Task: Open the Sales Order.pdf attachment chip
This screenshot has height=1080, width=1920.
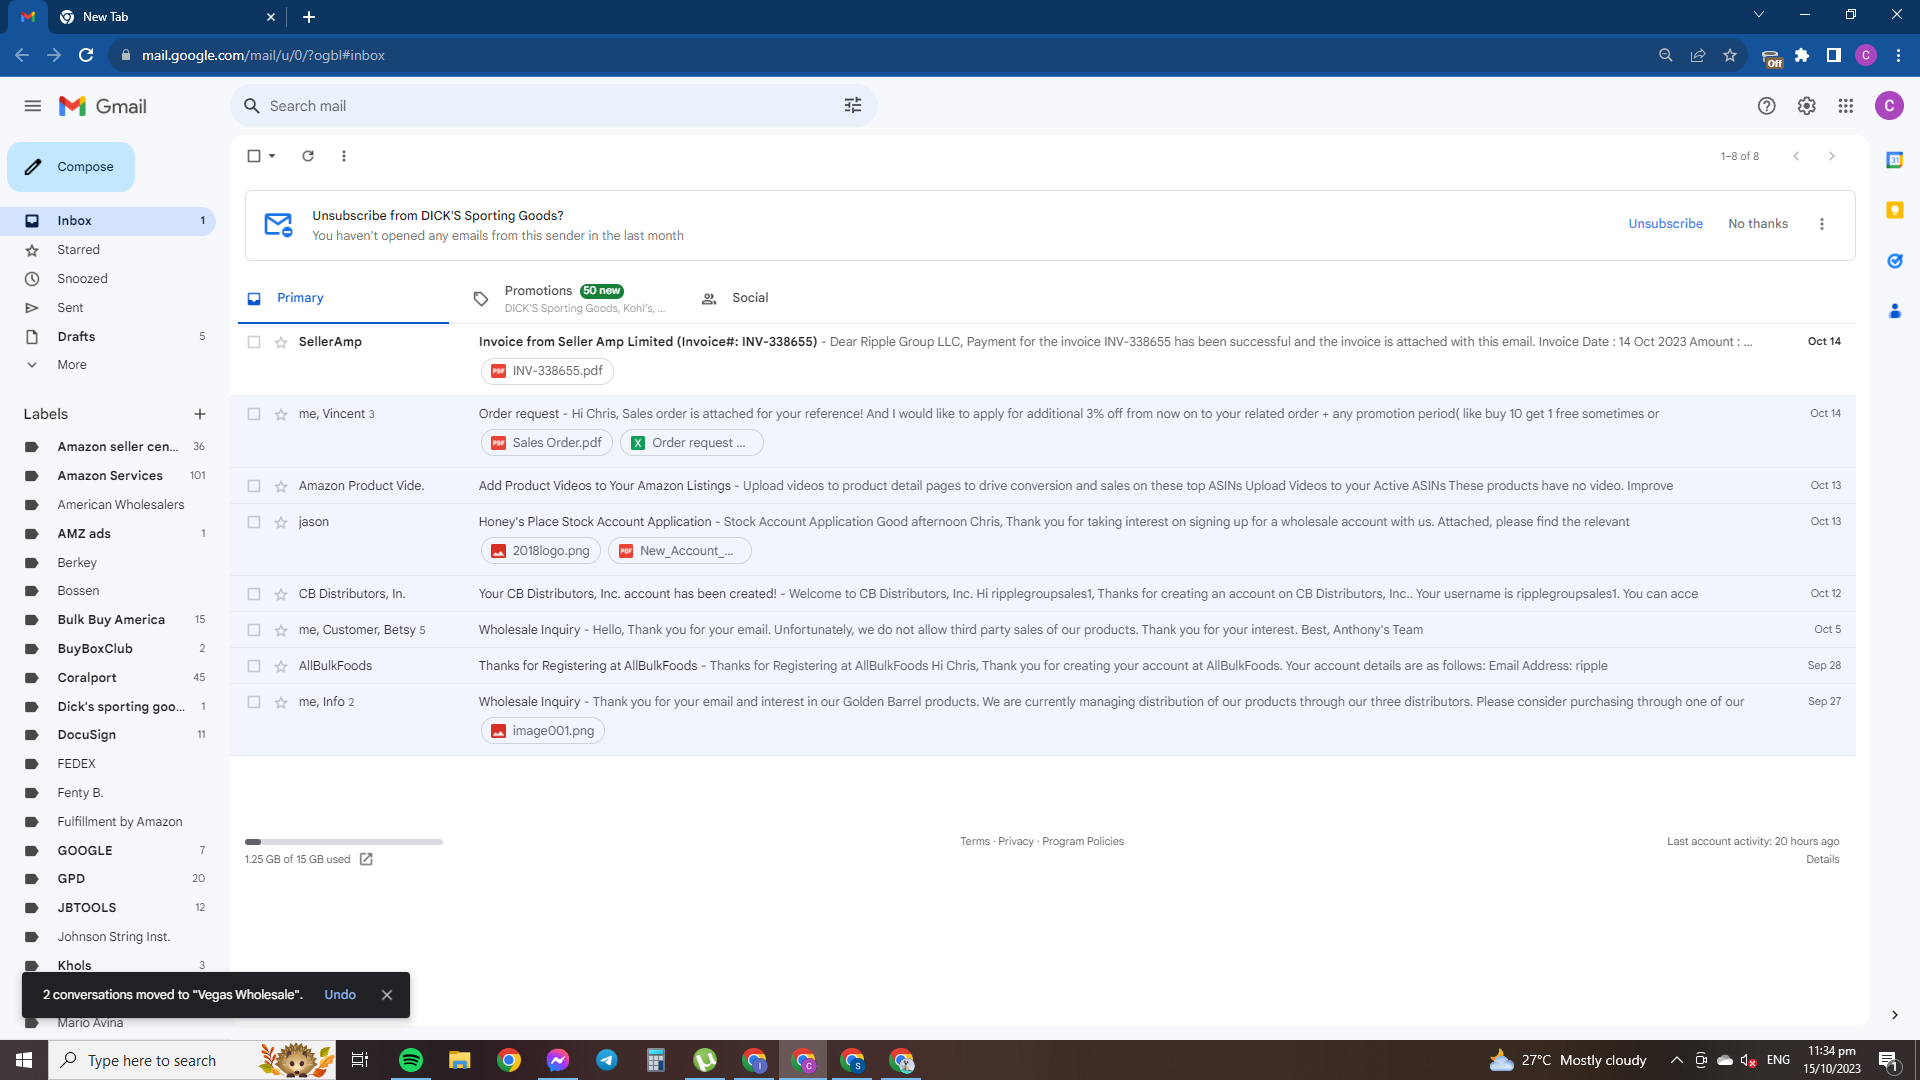Action: pyautogui.click(x=547, y=443)
